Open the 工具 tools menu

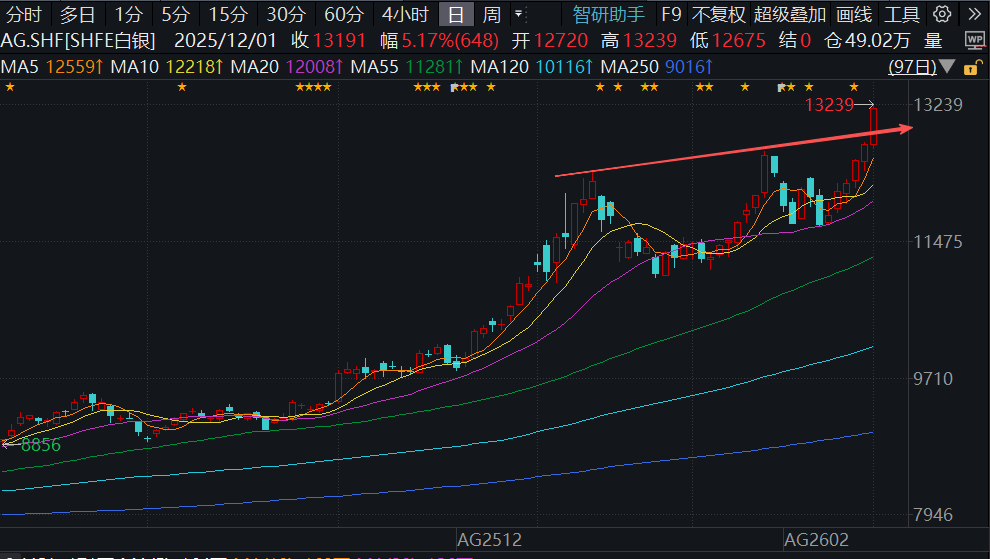pos(902,14)
